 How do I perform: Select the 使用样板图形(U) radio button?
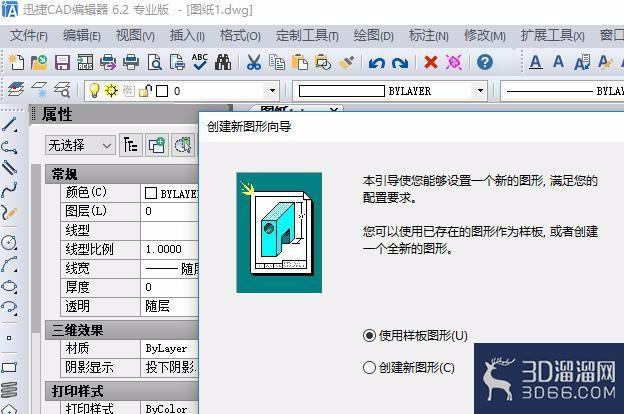point(369,336)
